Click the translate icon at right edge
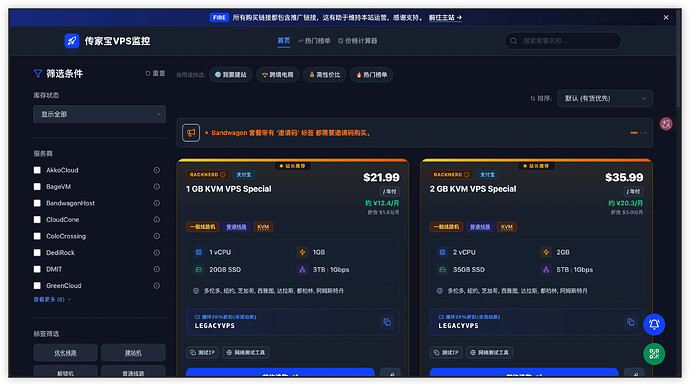Viewport: 690px width, 385px height. (666, 124)
